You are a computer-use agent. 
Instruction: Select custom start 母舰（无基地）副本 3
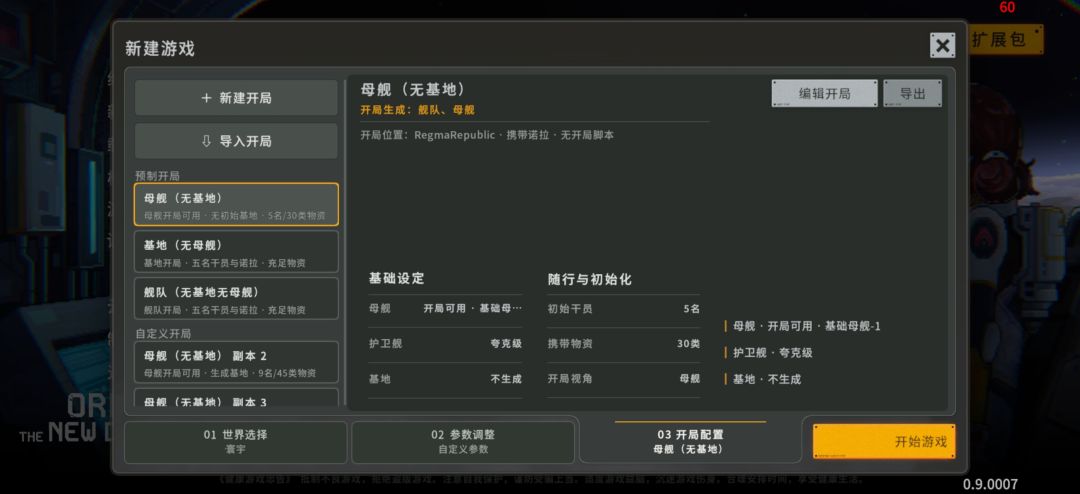(x=236, y=398)
